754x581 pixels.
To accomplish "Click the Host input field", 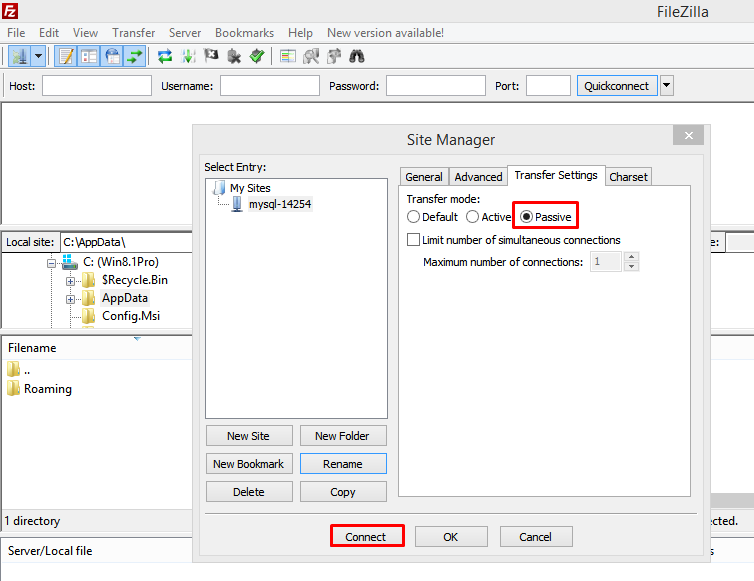I will pyautogui.click(x=96, y=86).
